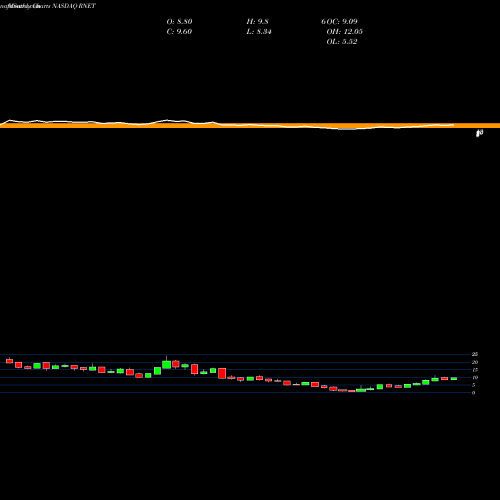Select the open value O: 8.80

click(179, 22)
